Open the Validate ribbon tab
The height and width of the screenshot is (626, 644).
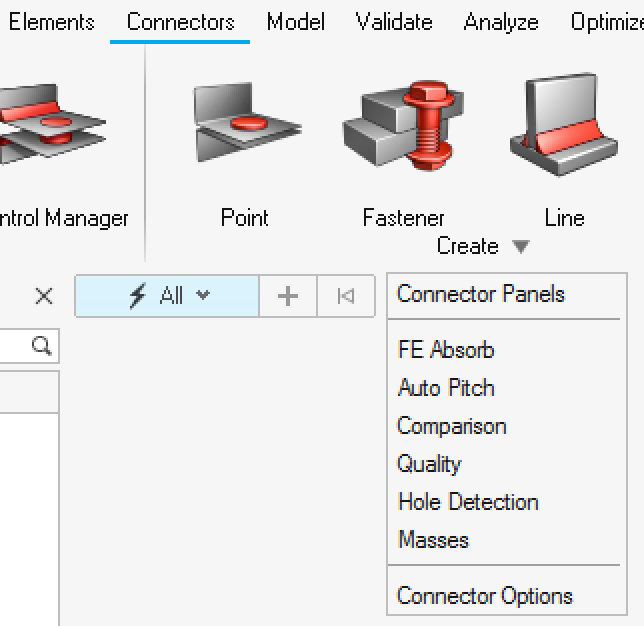coord(394,22)
